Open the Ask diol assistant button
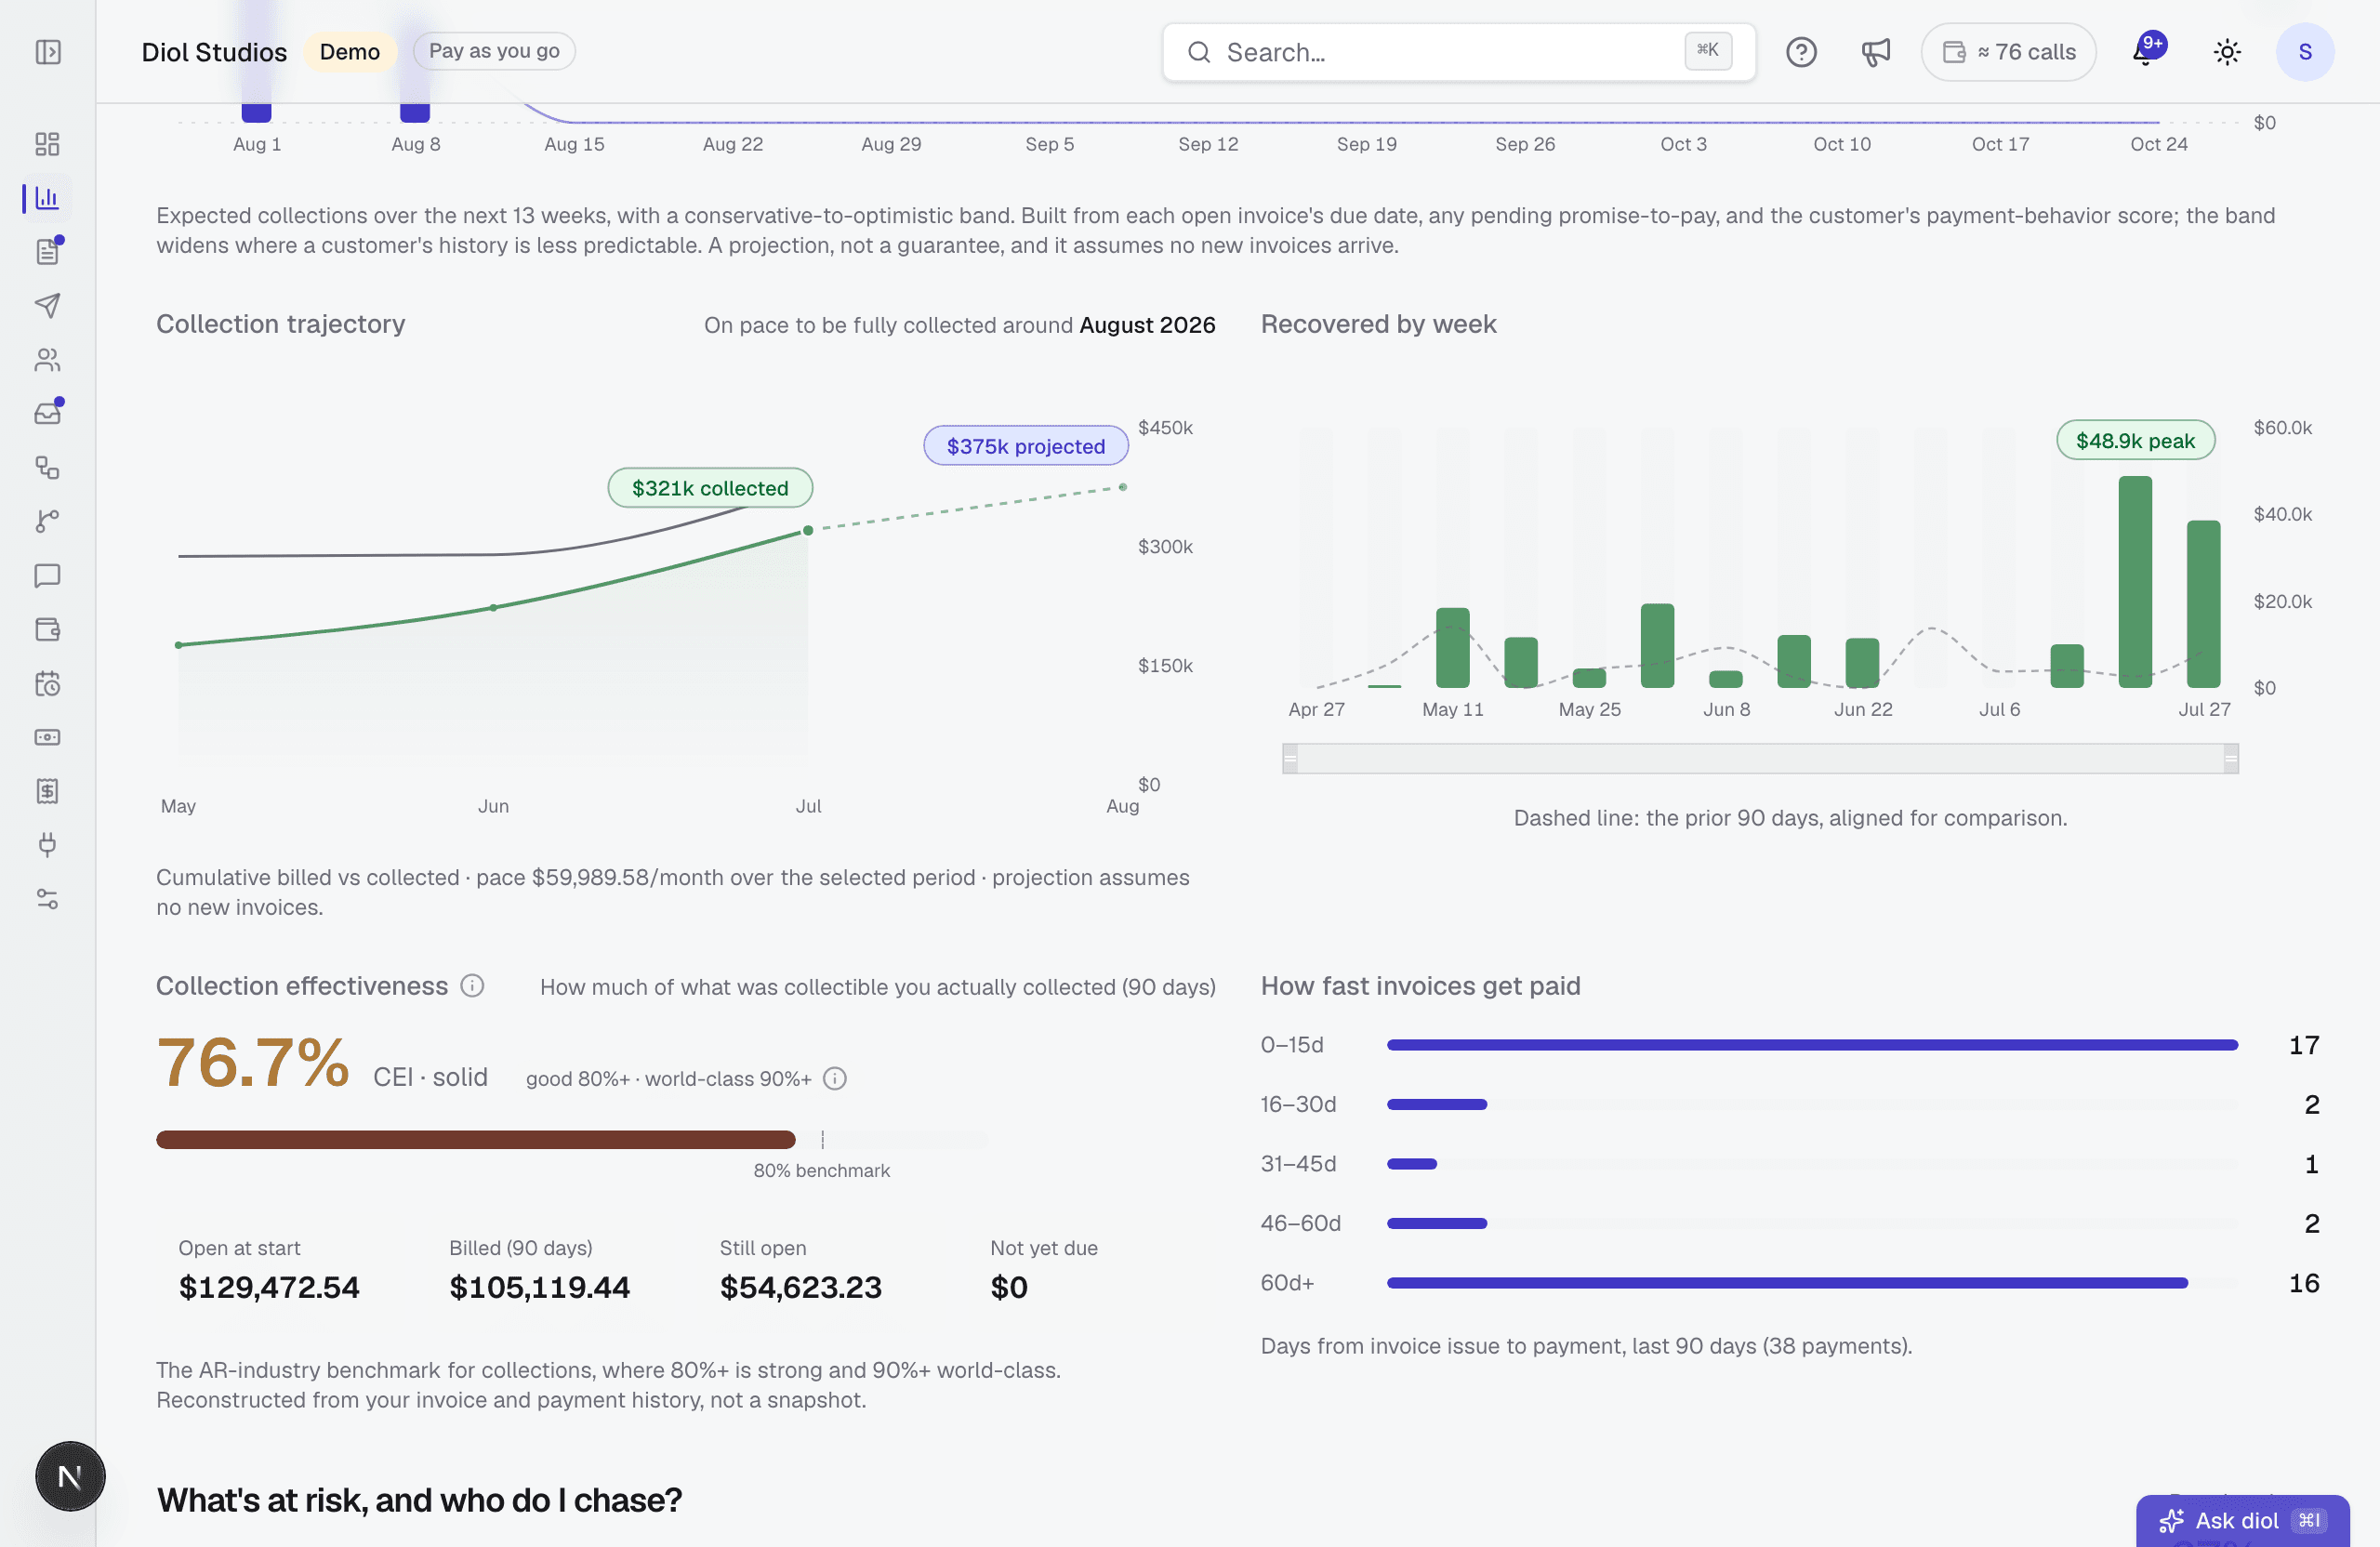Viewport: 2380px width, 1547px height. pos(2242,1520)
